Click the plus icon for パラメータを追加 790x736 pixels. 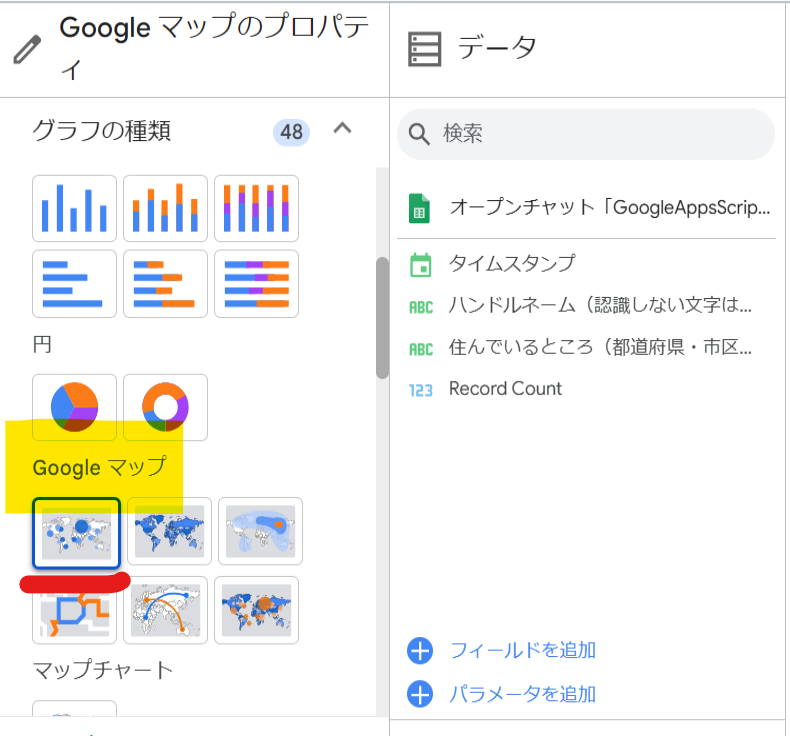click(420, 694)
